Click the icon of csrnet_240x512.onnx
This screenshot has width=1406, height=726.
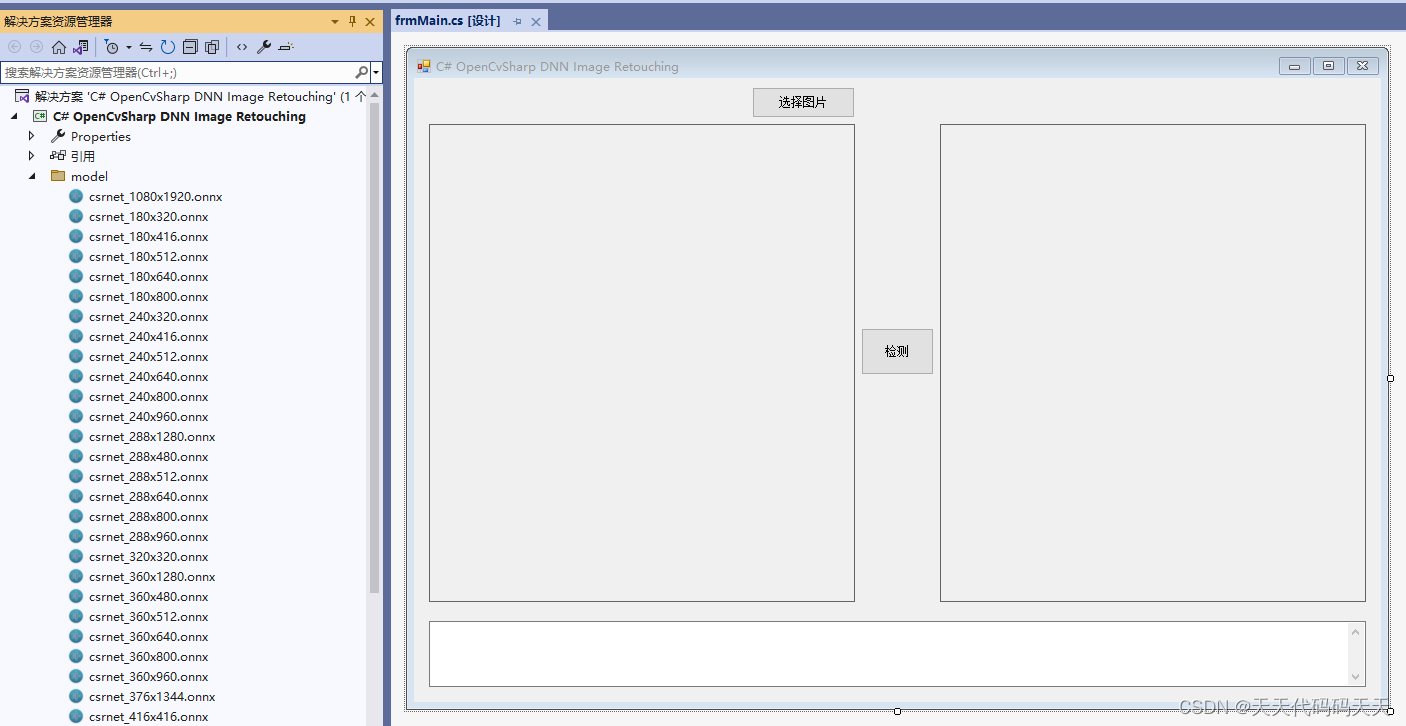point(76,357)
